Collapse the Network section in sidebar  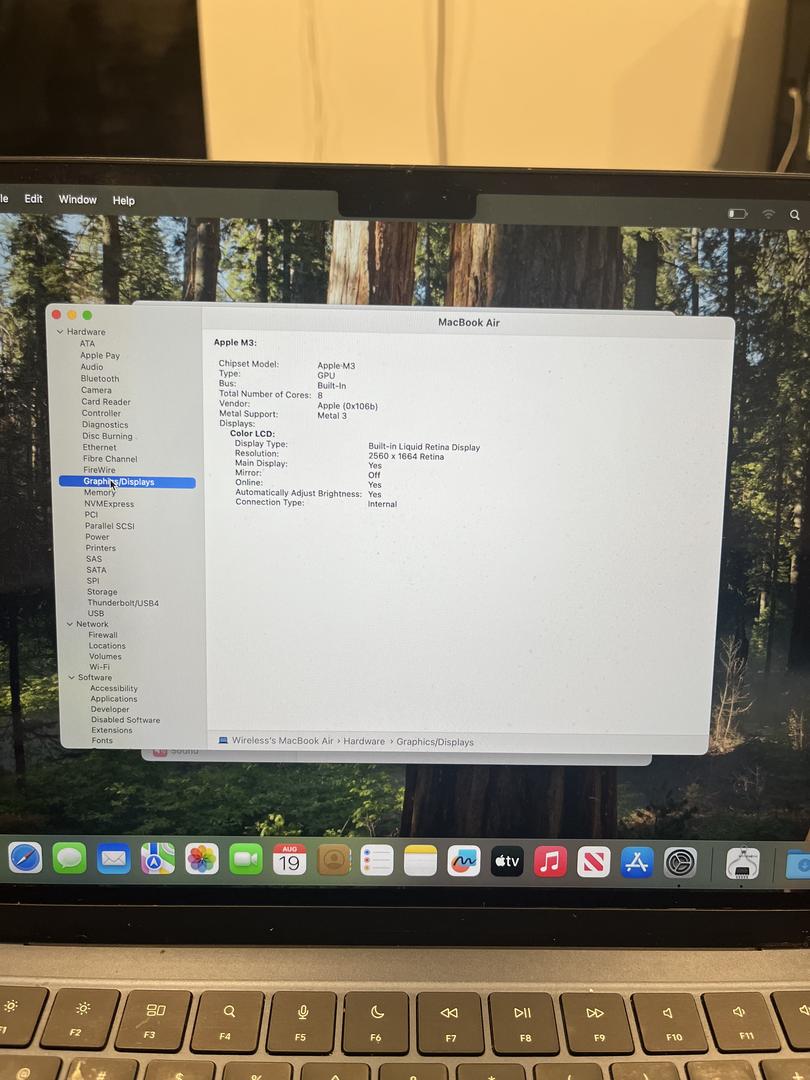[x=70, y=624]
